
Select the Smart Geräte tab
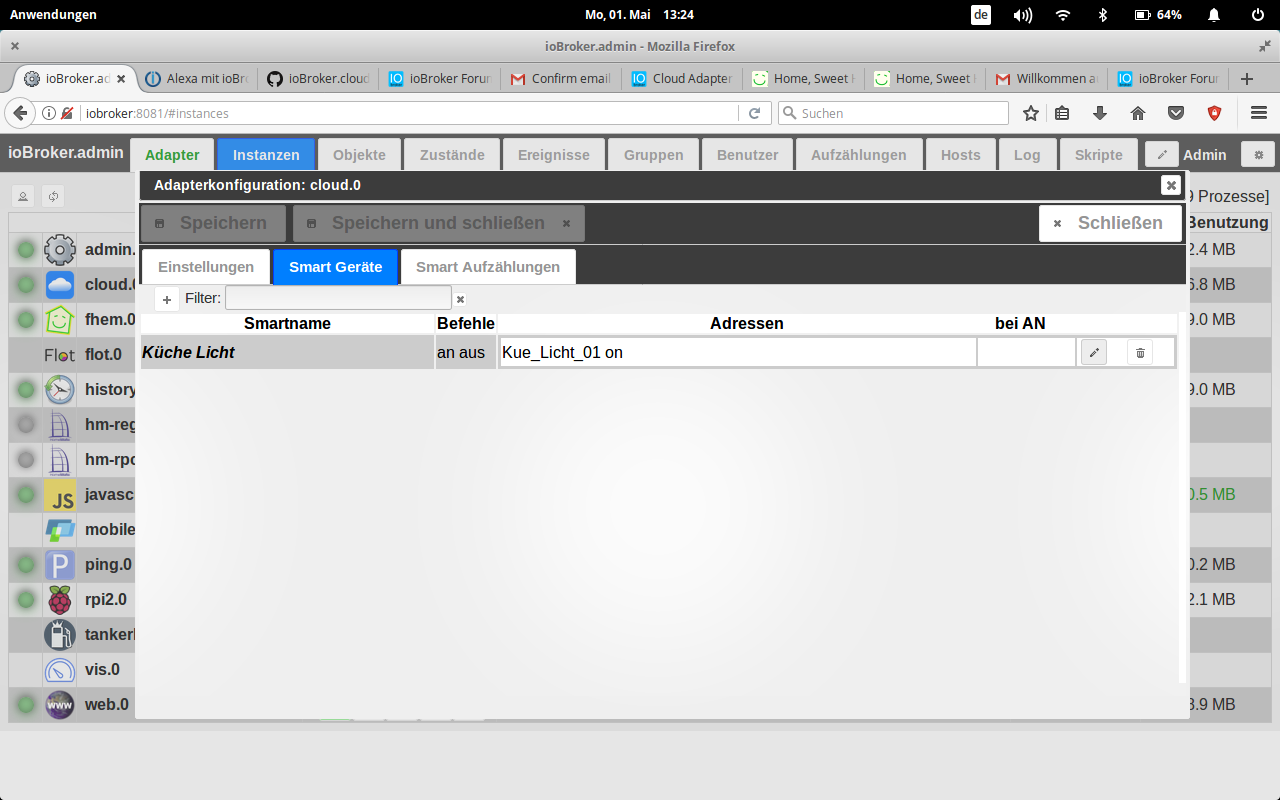pos(336,267)
